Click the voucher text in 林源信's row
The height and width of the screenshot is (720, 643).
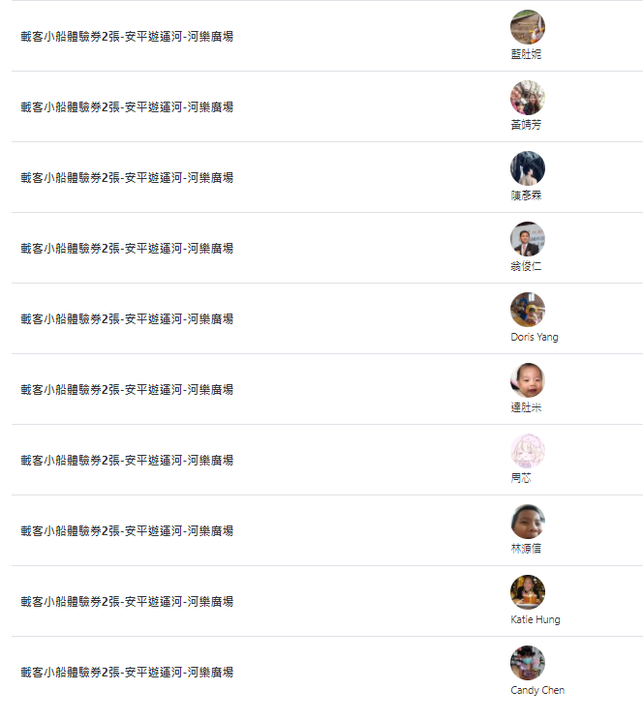127,531
